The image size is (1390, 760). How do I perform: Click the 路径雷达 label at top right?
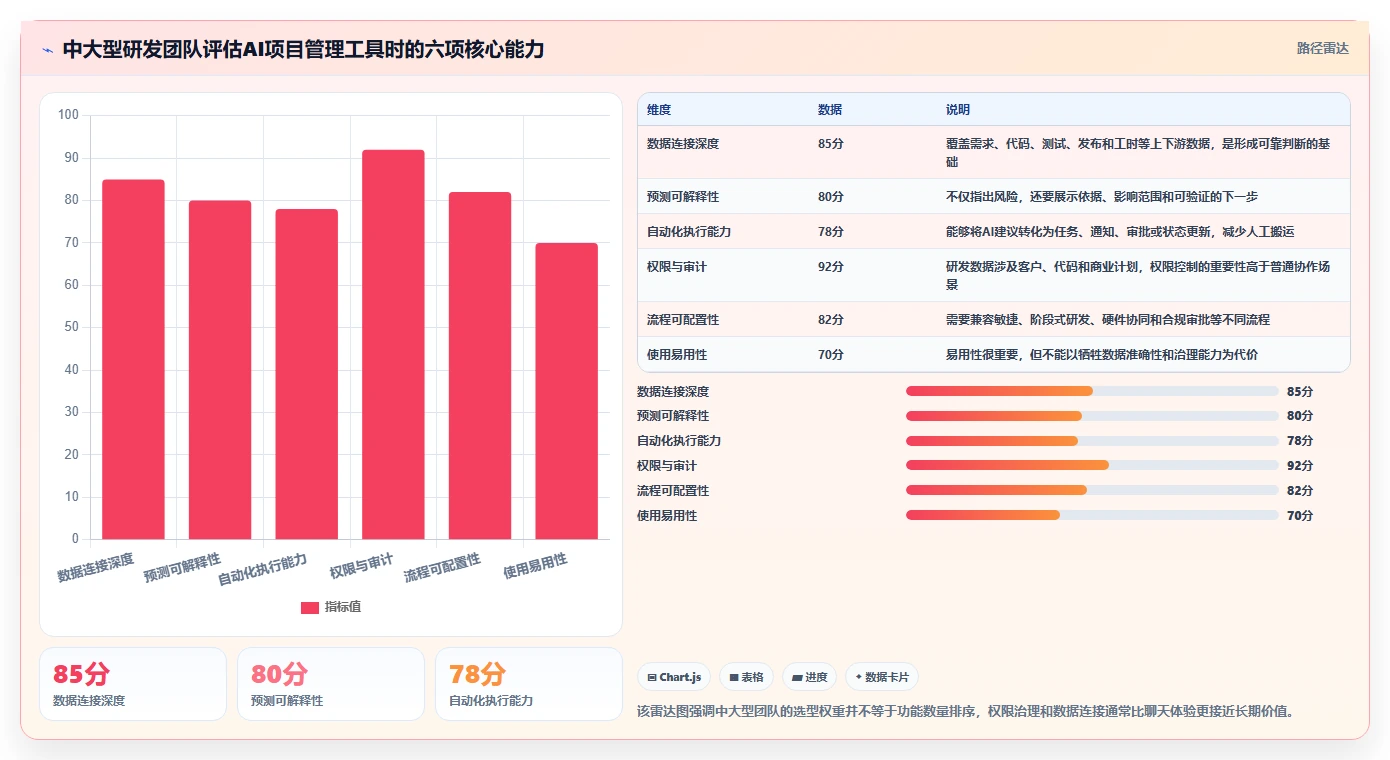(x=1323, y=48)
